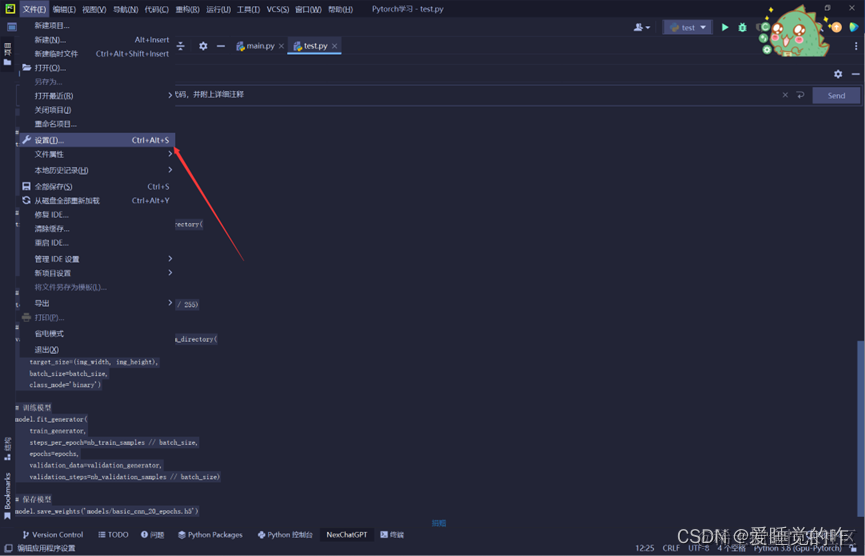
Task: Open 问题 tool window
Action: [x=153, y=534]
